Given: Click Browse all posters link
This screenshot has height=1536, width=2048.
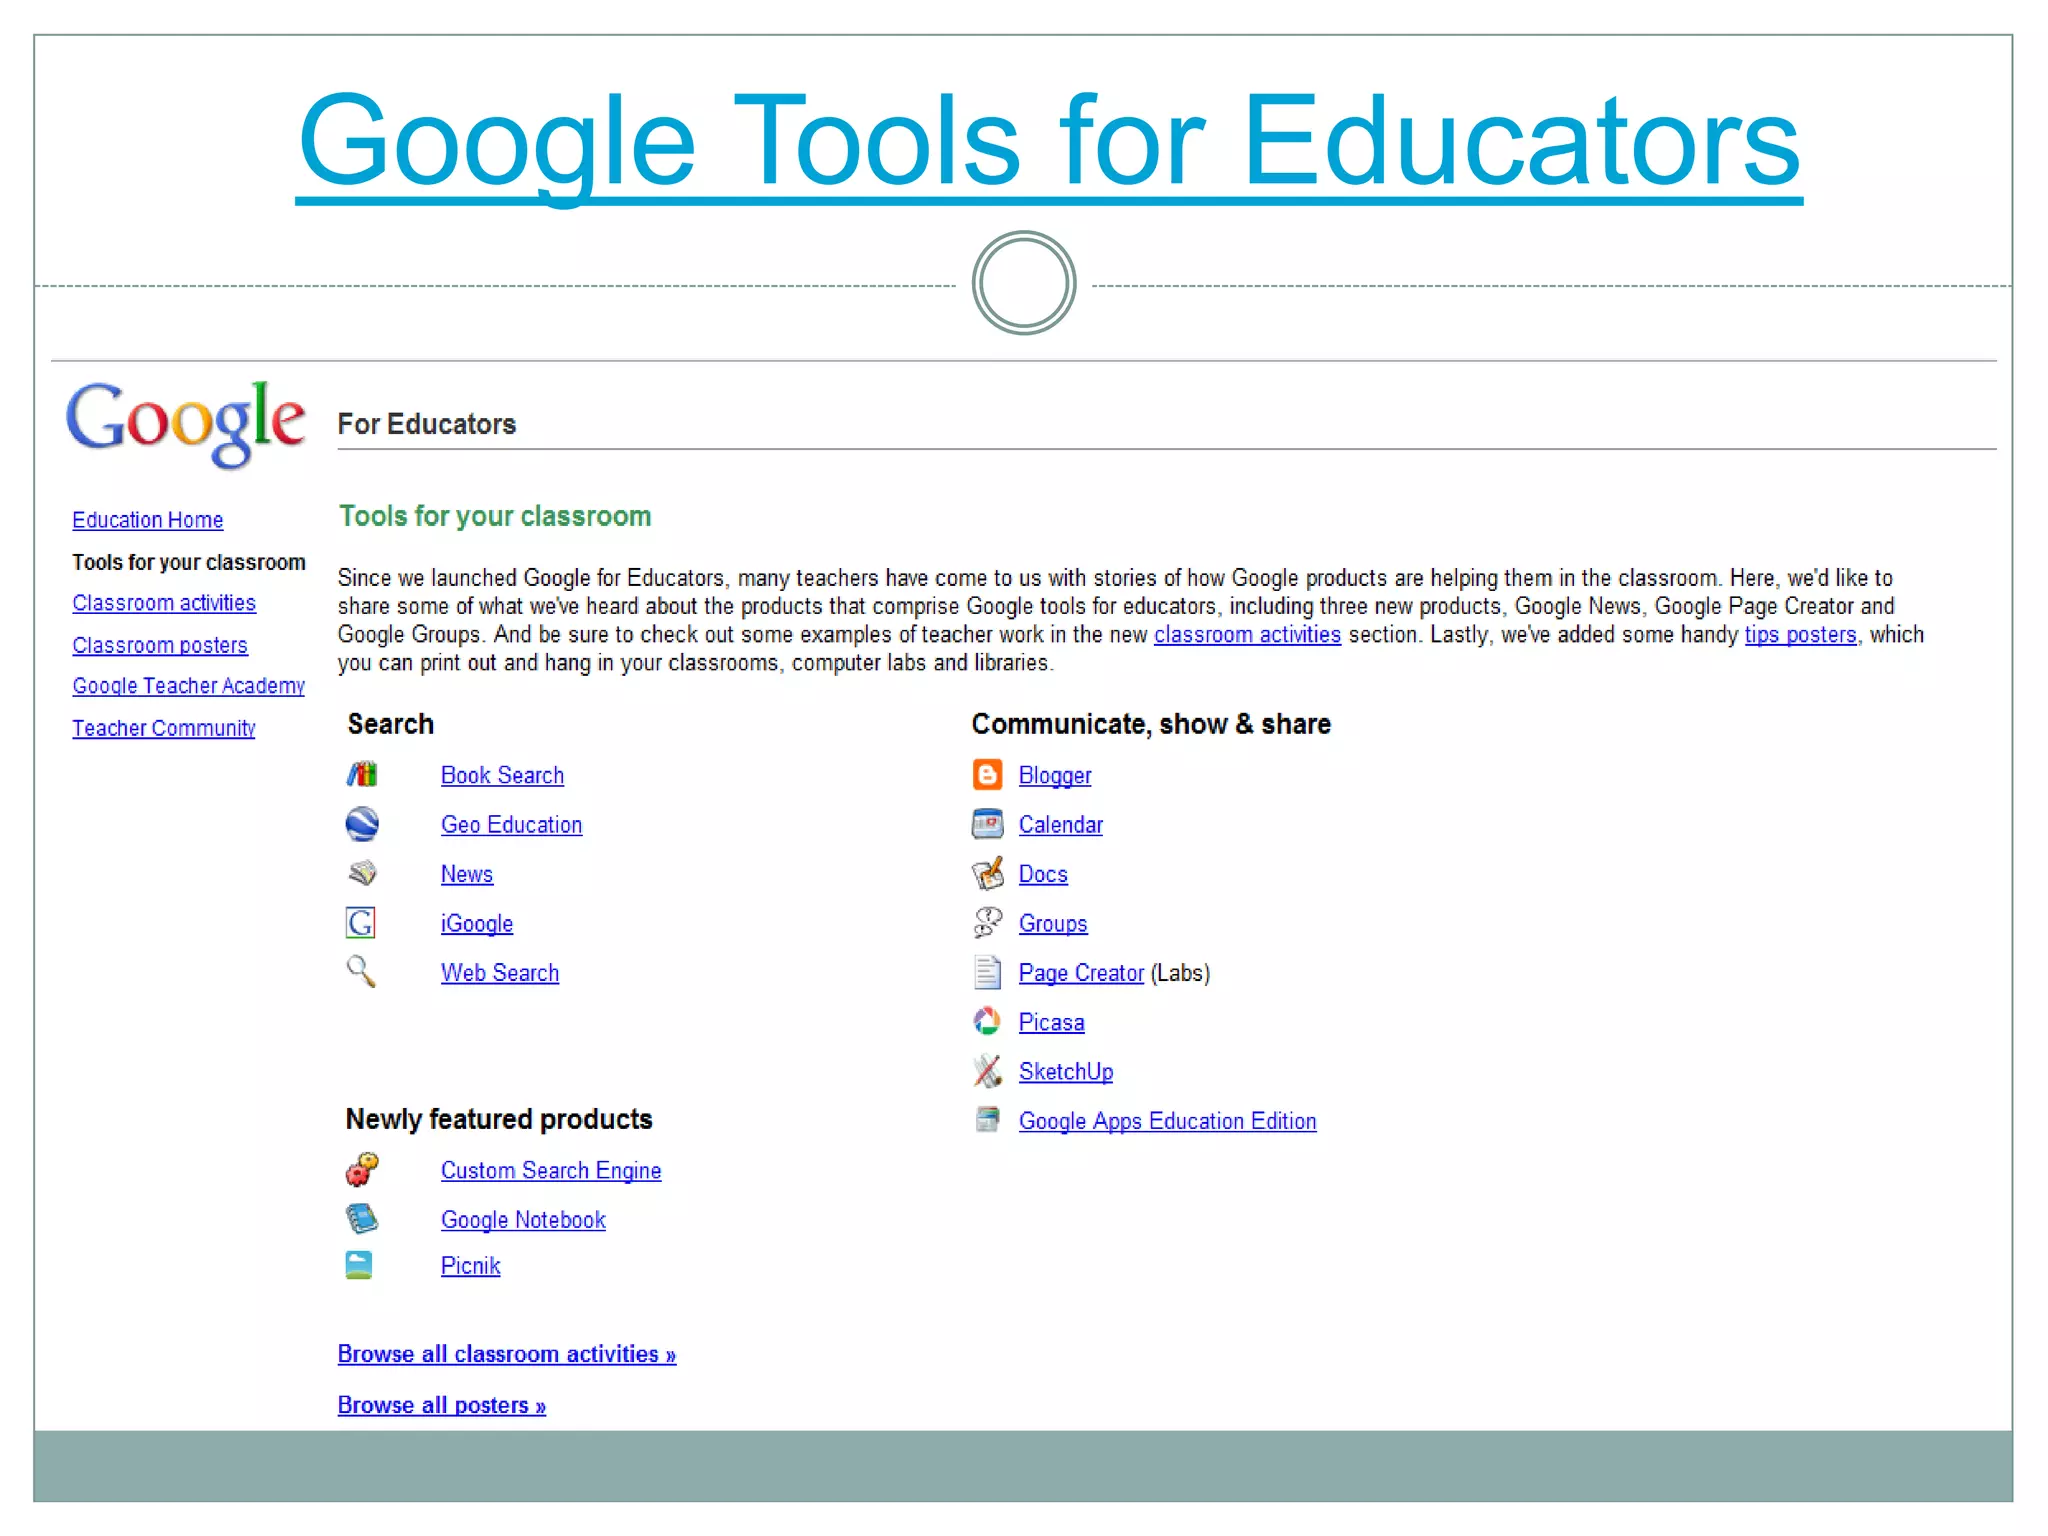Looking at the screenshot, I should [442, 1405].
